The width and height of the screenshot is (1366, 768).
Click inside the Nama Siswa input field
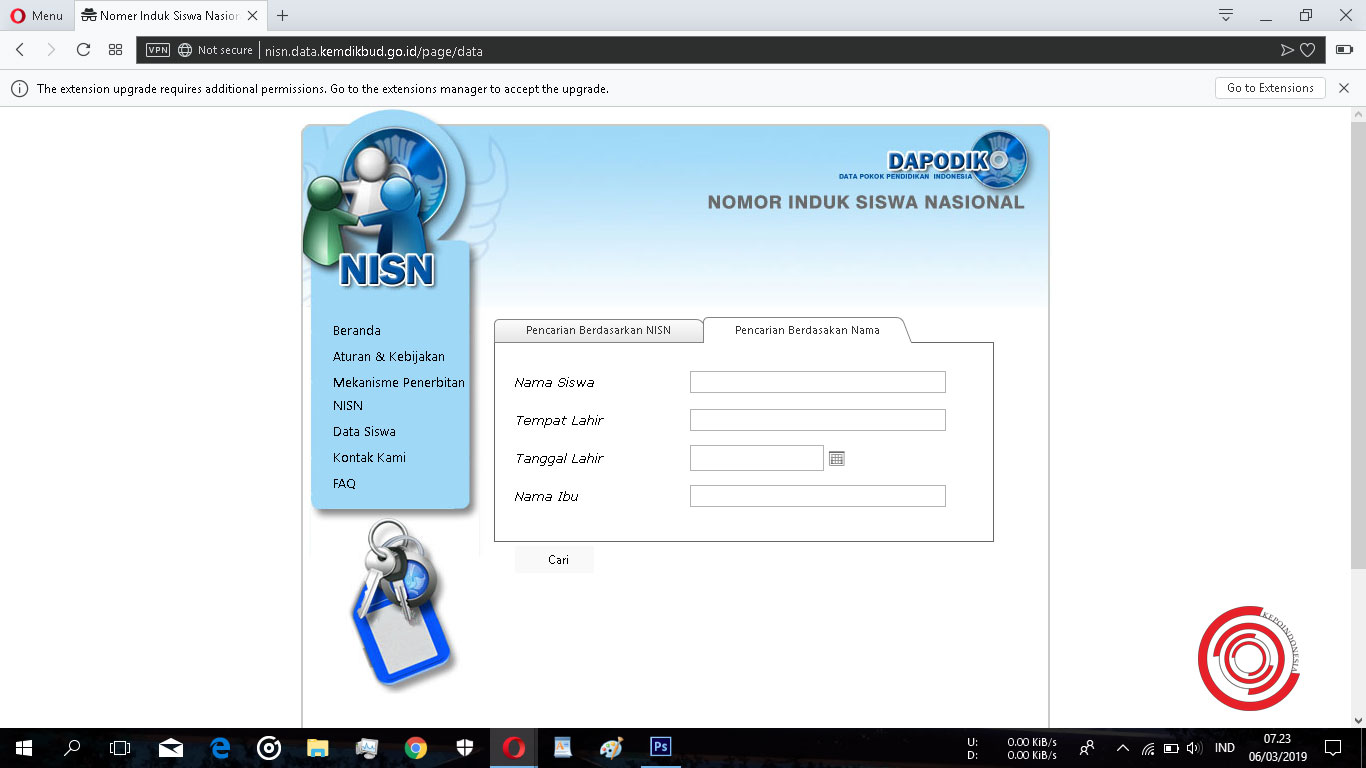[817, 381]
